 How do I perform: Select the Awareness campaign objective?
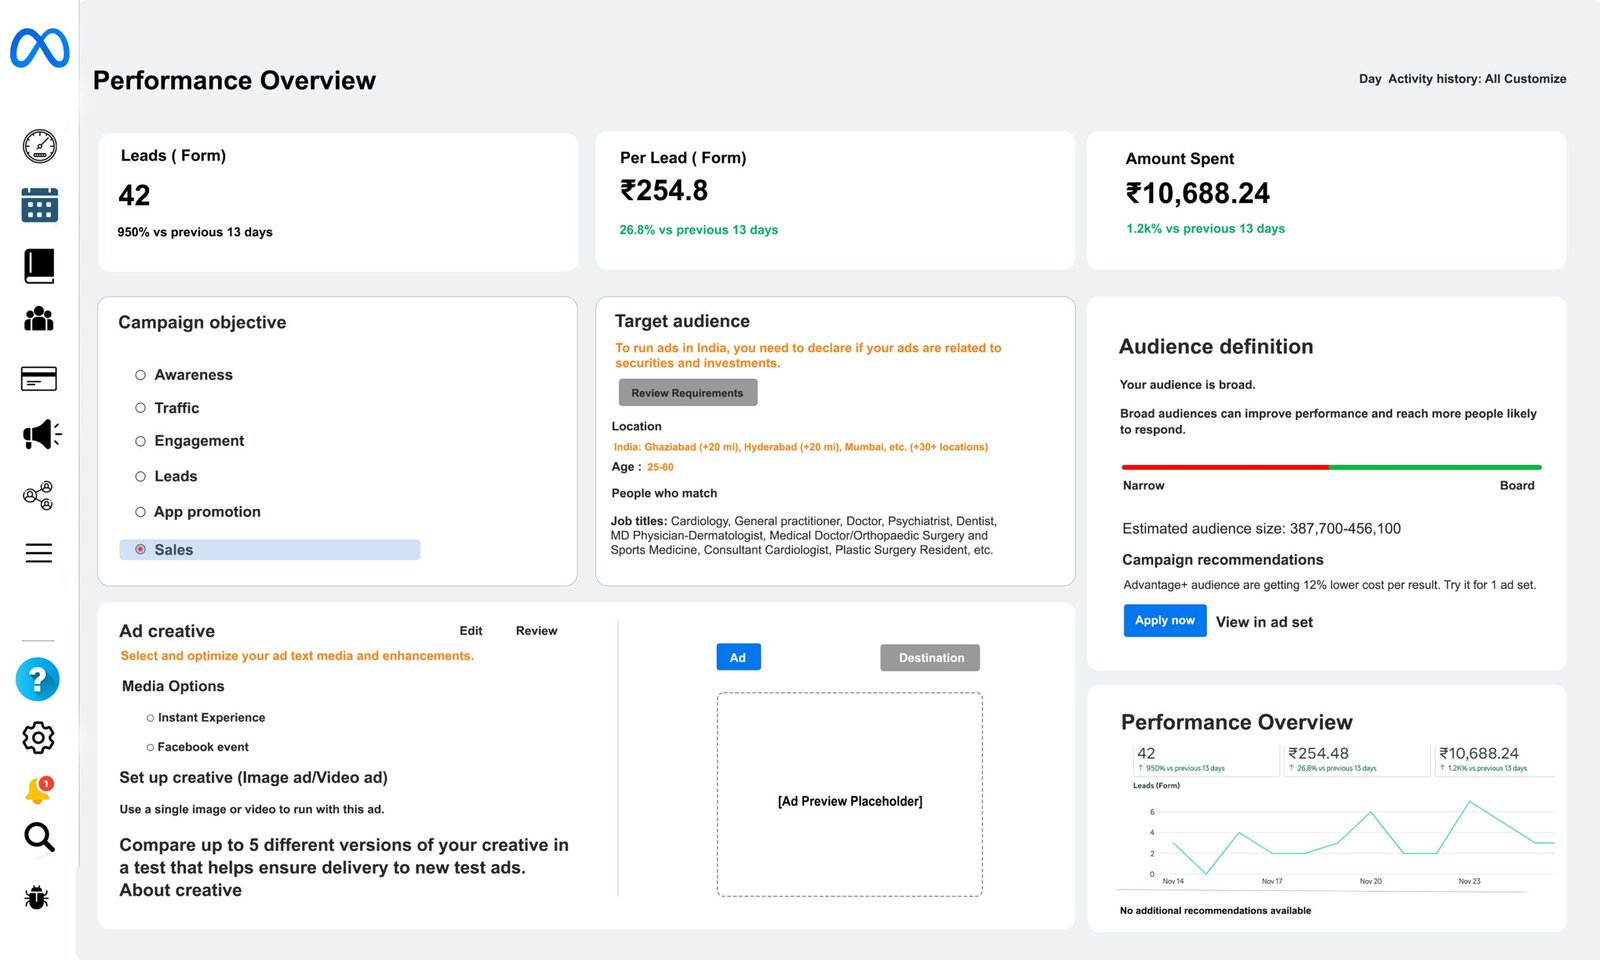point(141,375)
